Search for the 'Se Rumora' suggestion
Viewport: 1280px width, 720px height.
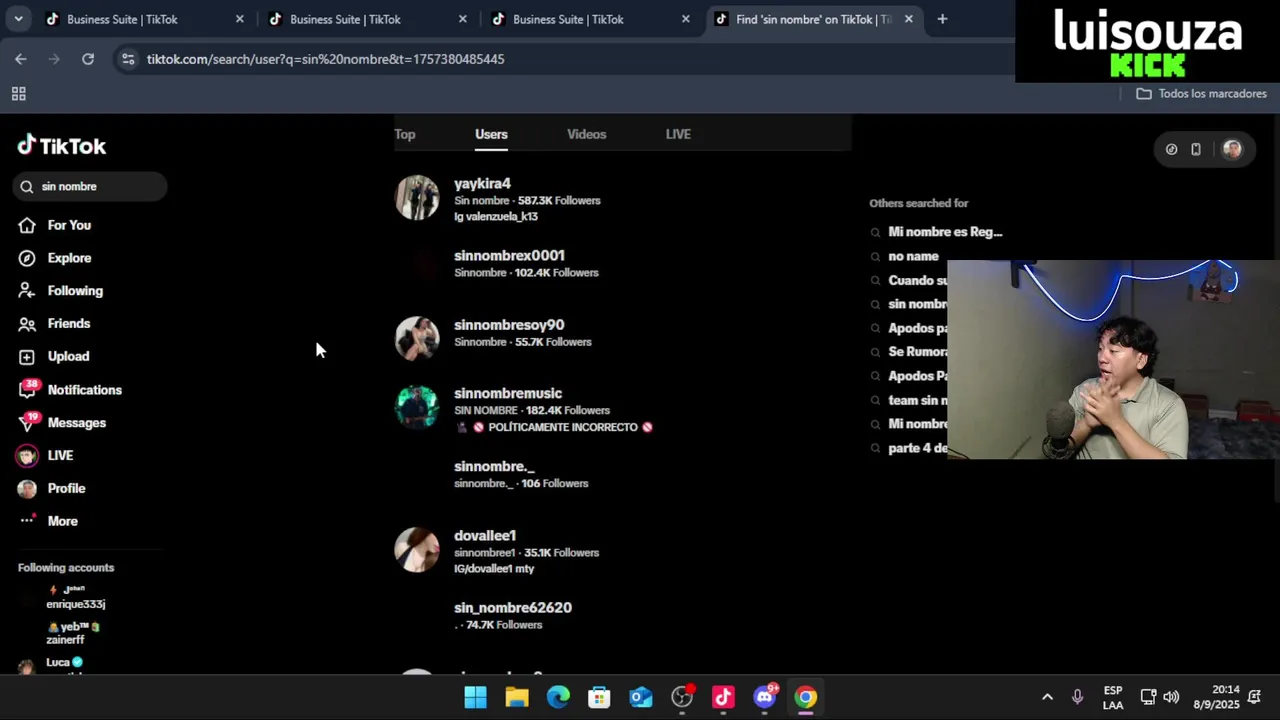[x=917, y=352]
